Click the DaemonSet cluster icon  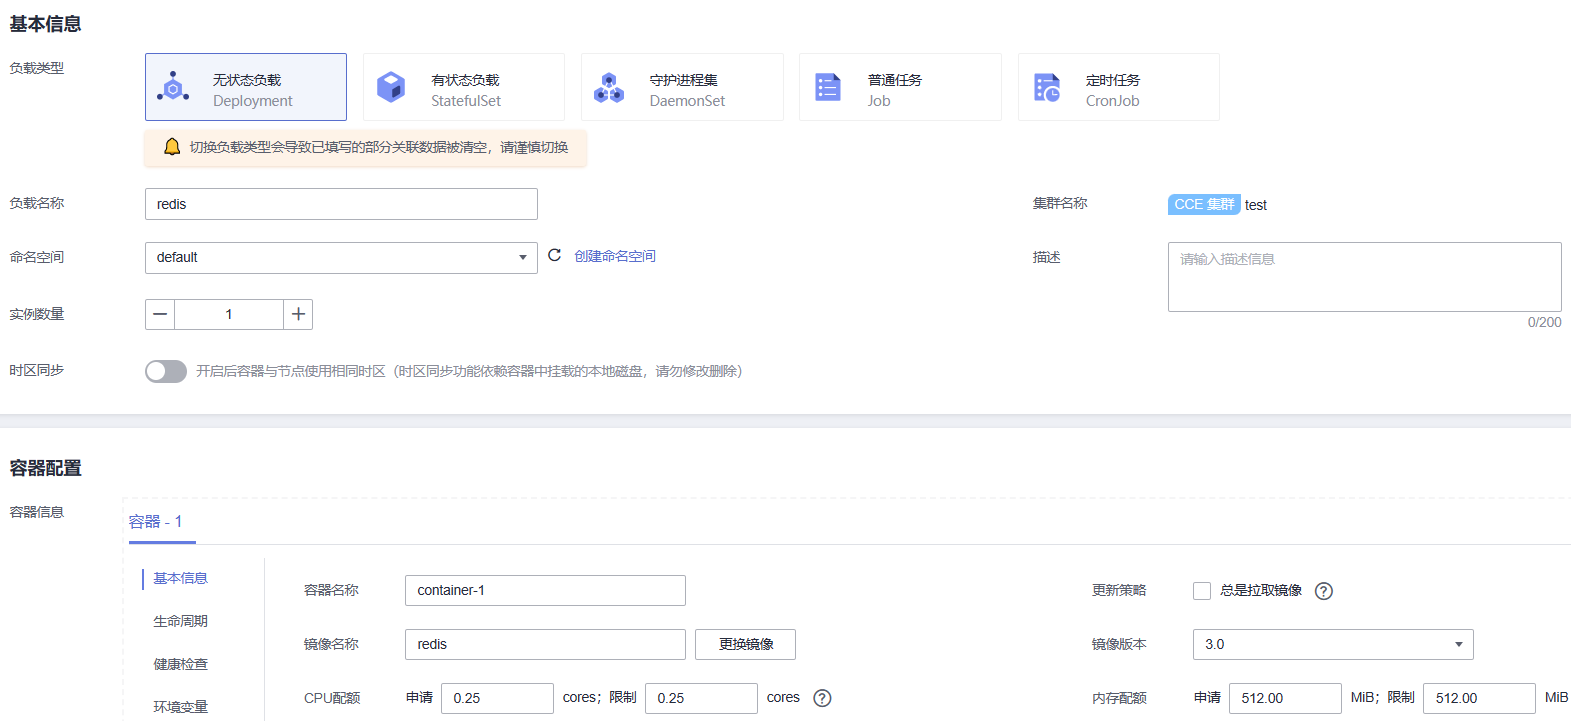609,88
